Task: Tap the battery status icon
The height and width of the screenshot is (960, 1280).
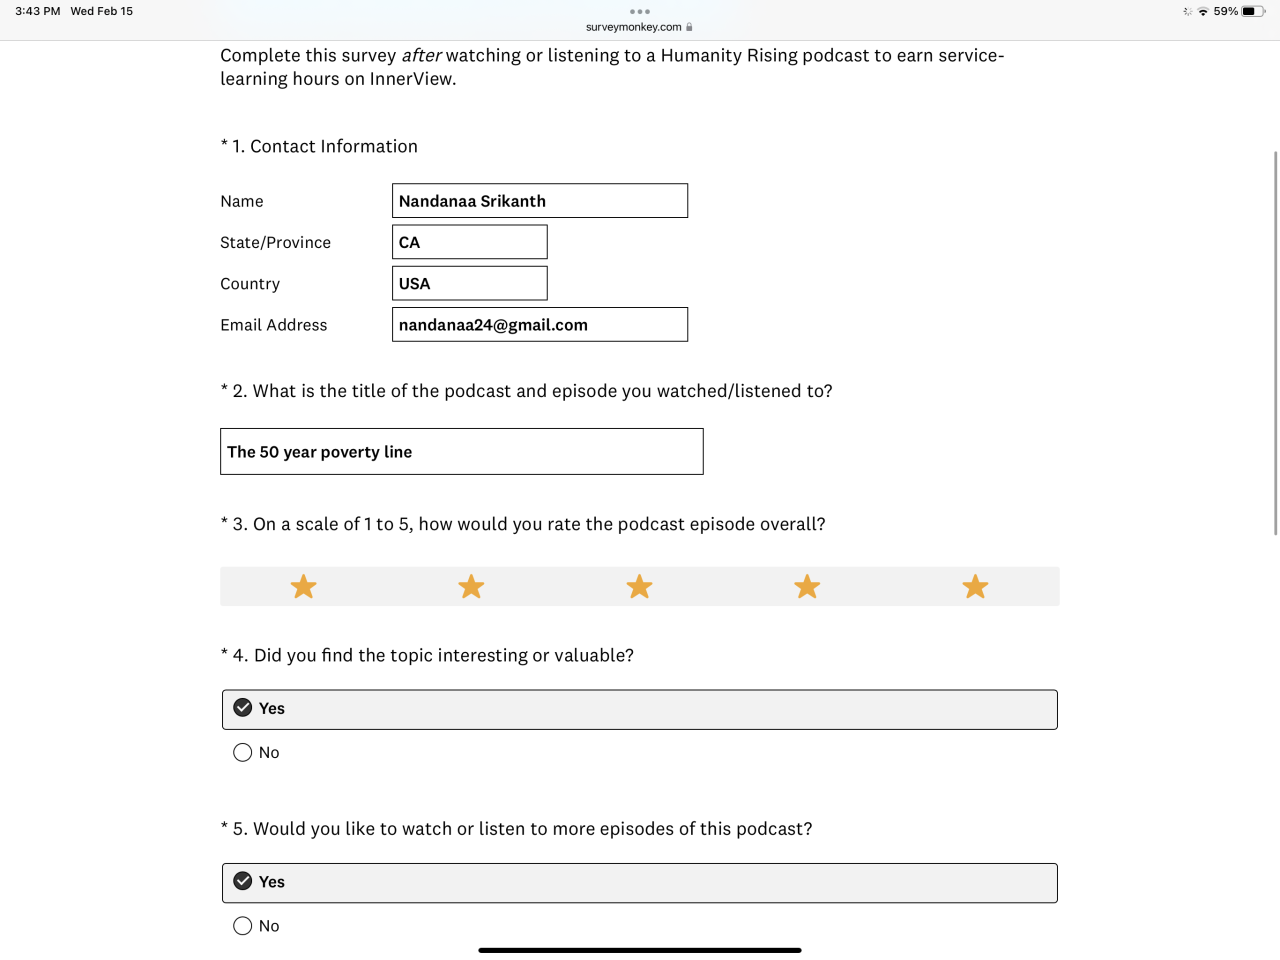Action: [x=1254, y=12]
